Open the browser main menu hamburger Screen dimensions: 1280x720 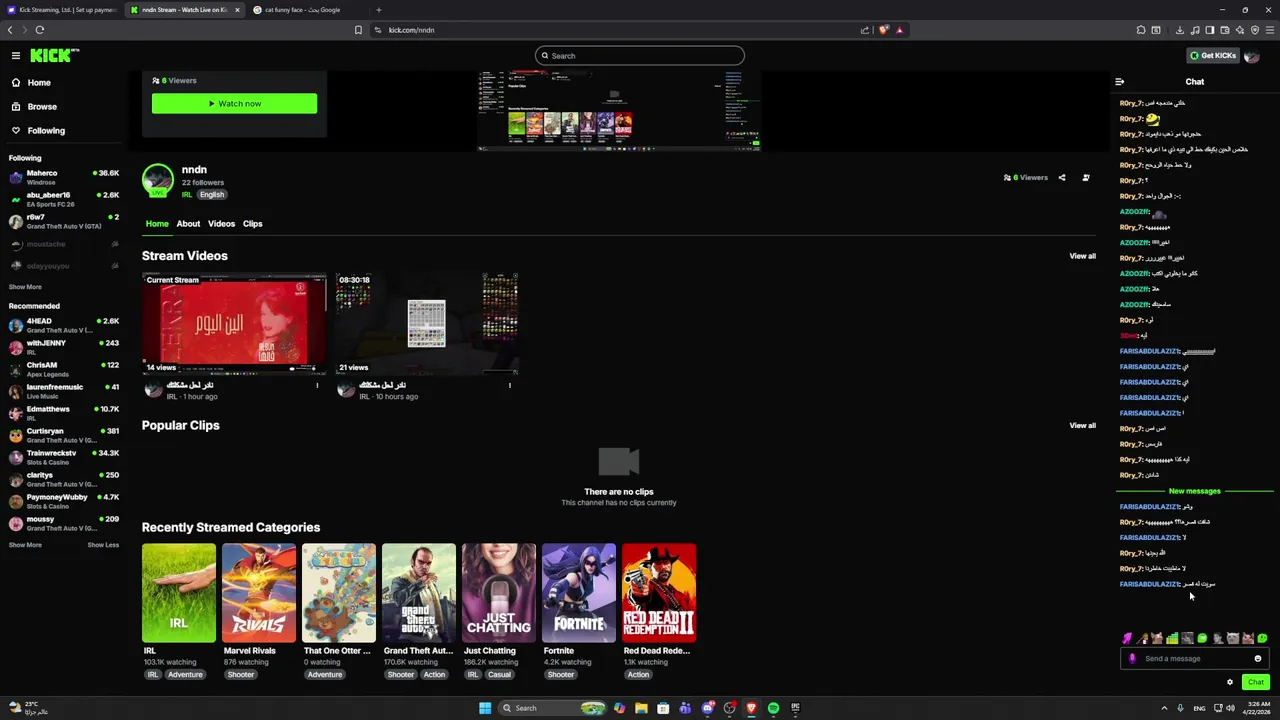click(1270, 30)
